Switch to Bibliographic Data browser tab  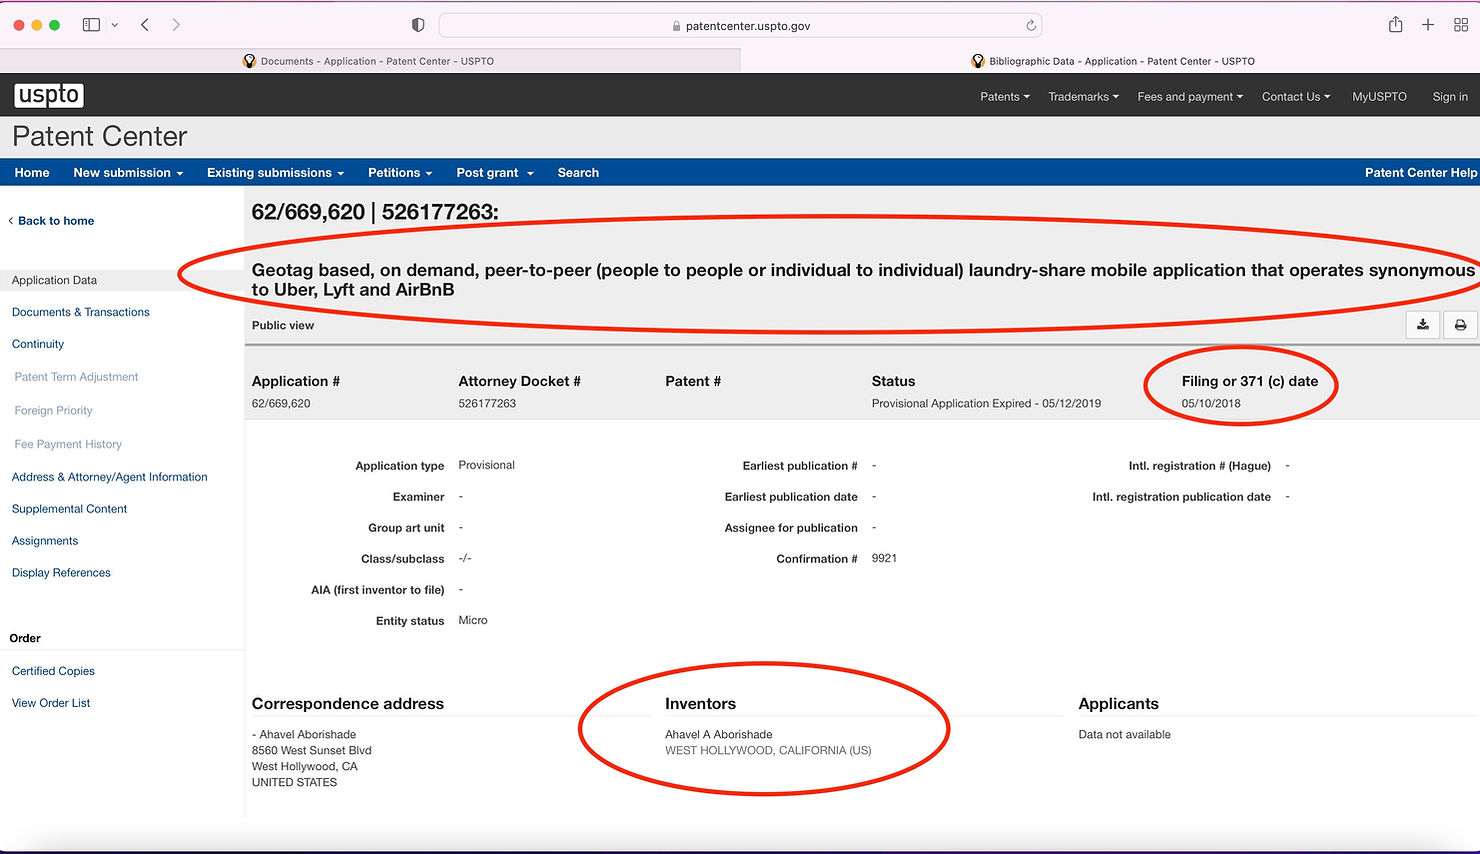1111,61
